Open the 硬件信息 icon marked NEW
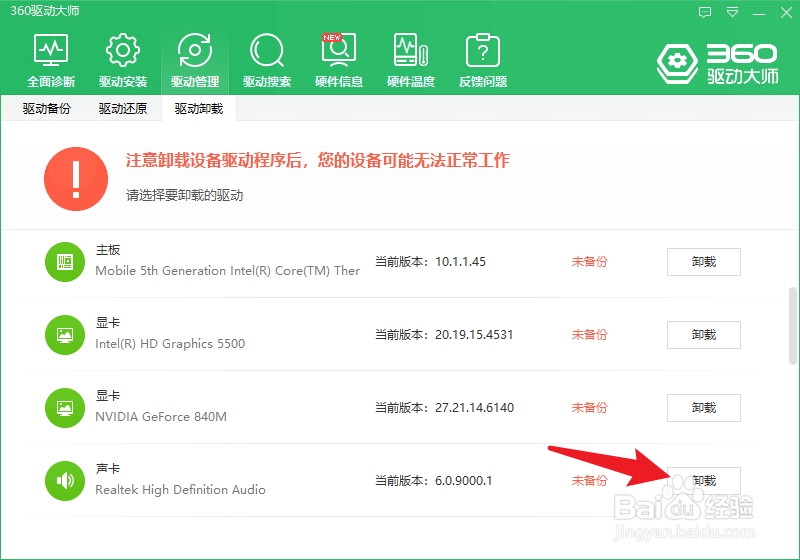The width and height of the screenshot is (800, 560). click(339, 60)
